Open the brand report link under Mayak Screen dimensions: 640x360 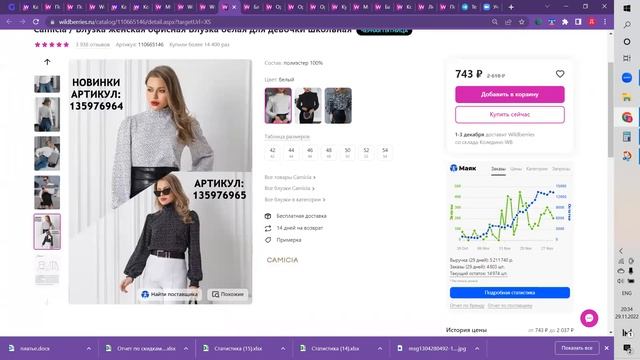(x=467, y=306)
